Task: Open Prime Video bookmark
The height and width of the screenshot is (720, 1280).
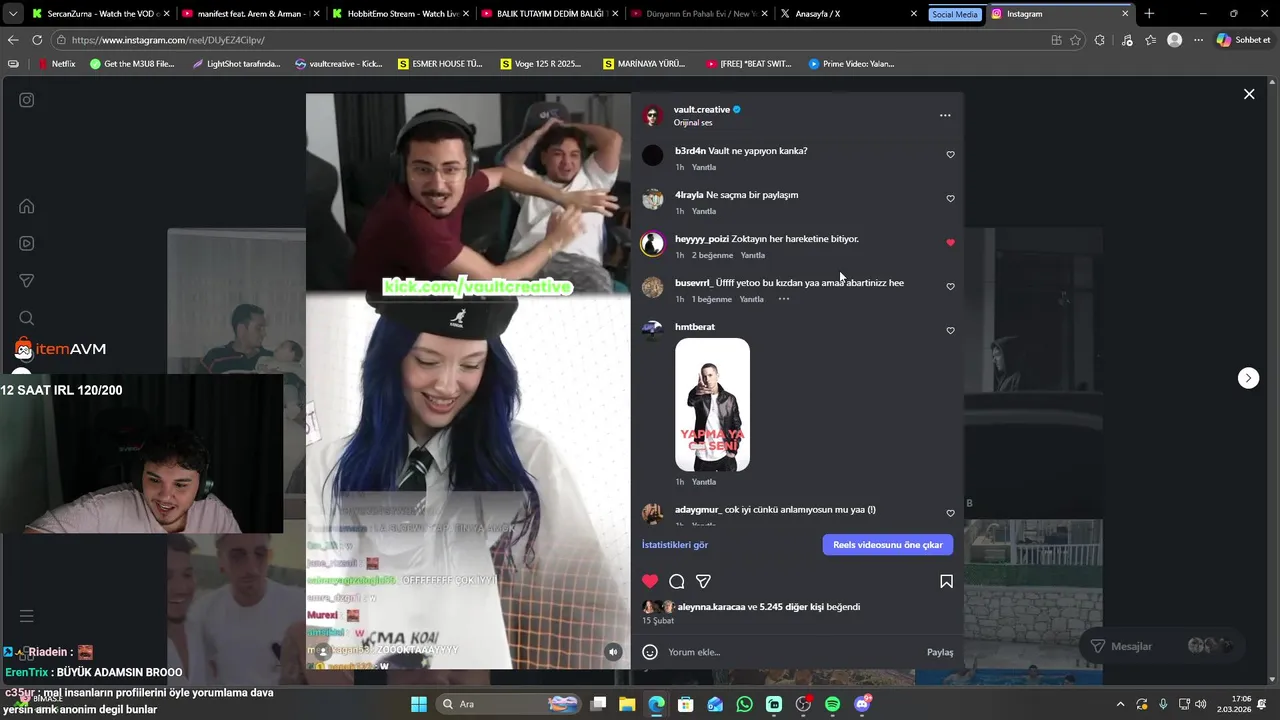Action: click(851, 63)
